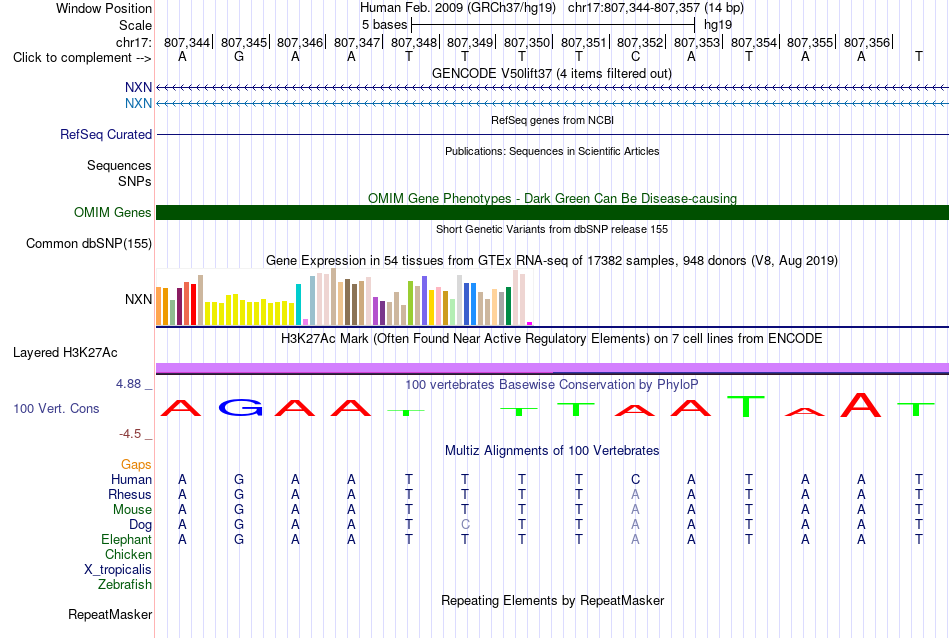Click the grey C base in the Dog alignment row
Viewport: 950px width, 638px height.
click(465, 525)
